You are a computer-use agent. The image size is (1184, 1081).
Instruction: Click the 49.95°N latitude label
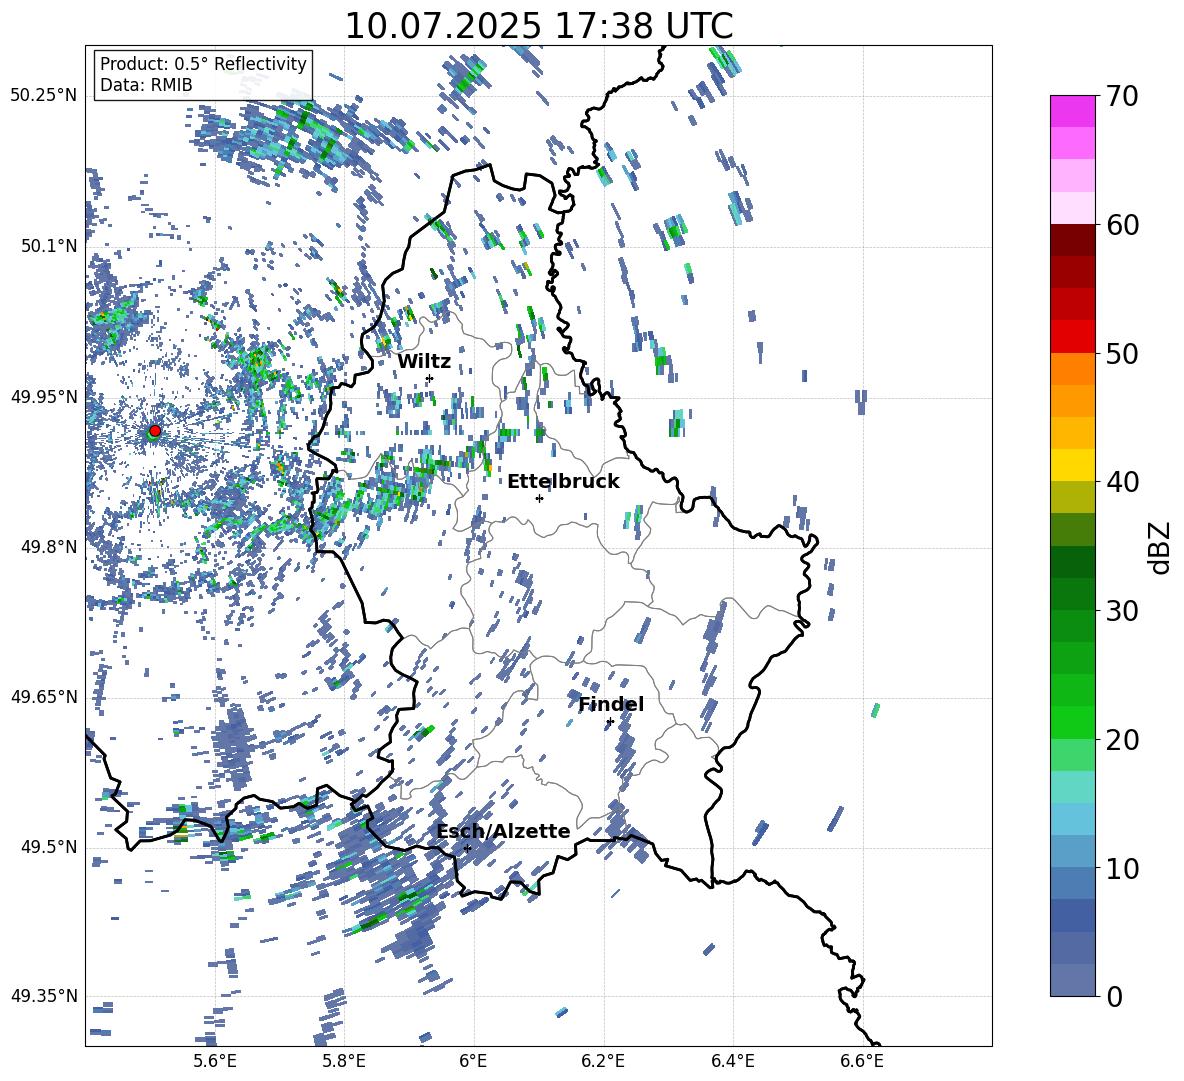pyautogui.click(x=44, y=396)
